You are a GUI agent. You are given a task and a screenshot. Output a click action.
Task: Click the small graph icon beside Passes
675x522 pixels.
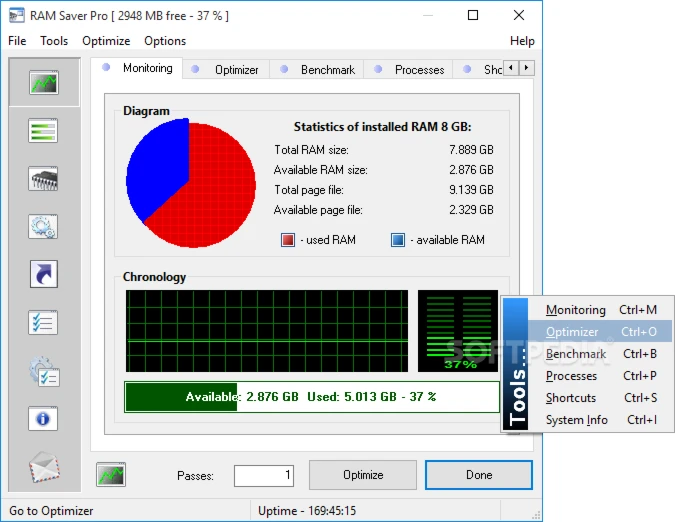coord(111,475)
